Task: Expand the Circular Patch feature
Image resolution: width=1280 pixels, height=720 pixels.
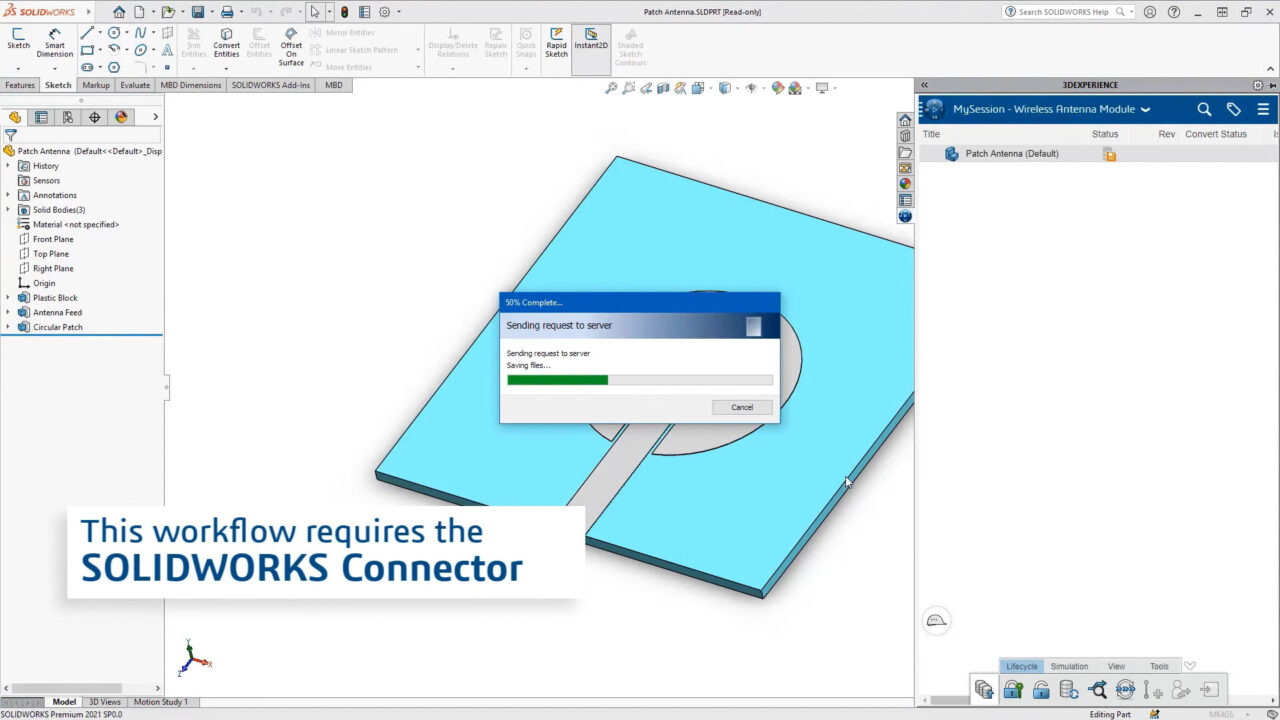Action: click(8, 327)
